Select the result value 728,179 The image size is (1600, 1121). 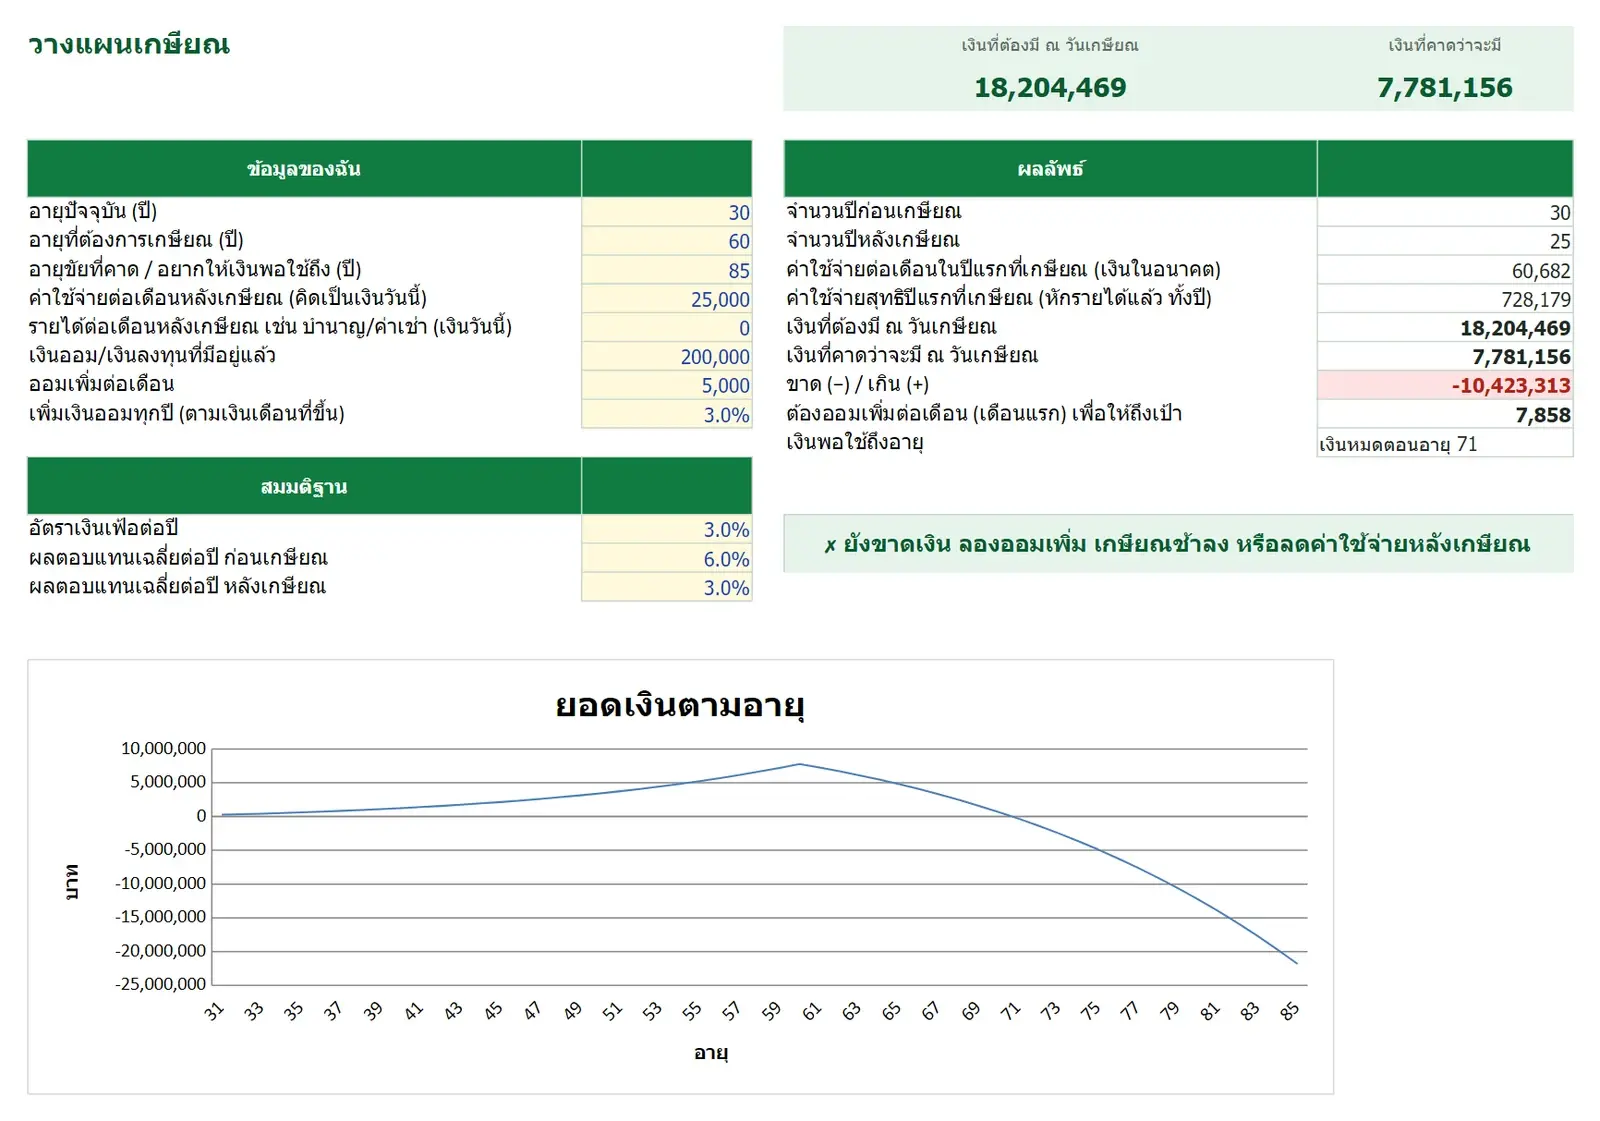[1445, 299]
